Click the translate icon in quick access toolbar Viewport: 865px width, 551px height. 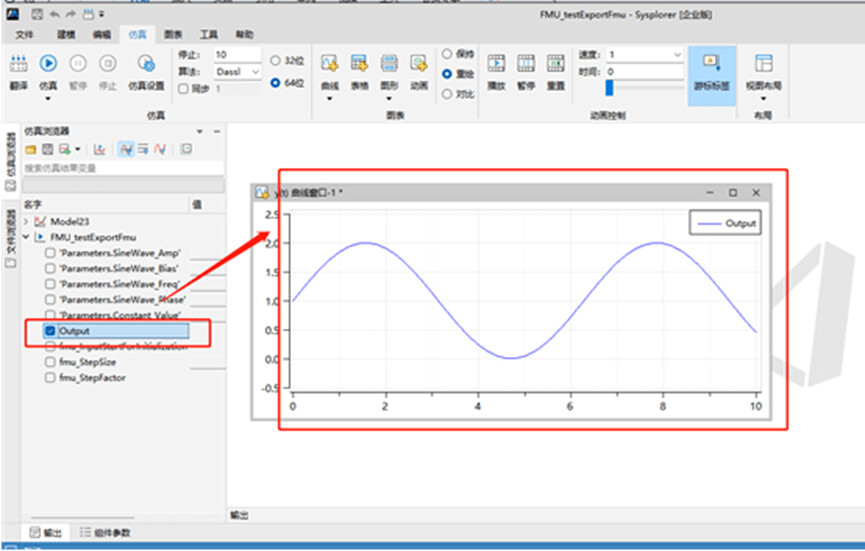pos(88,14)
